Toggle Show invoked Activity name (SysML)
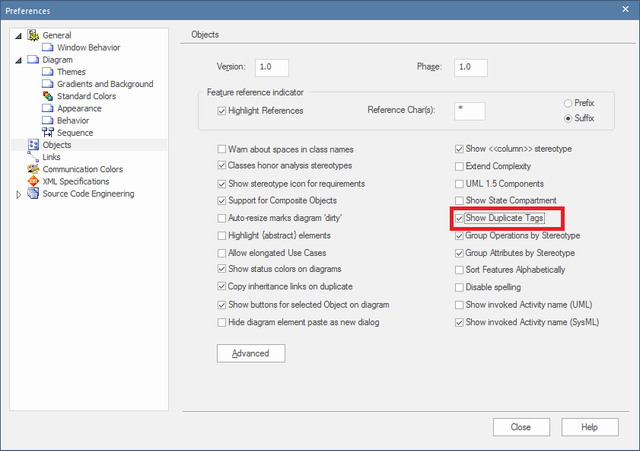 pyautogui.click(x=459, y=322)
